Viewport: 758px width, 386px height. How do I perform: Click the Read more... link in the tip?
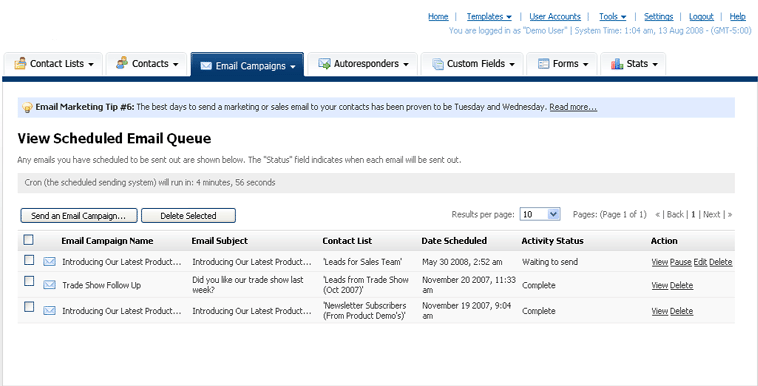(573, 107)
